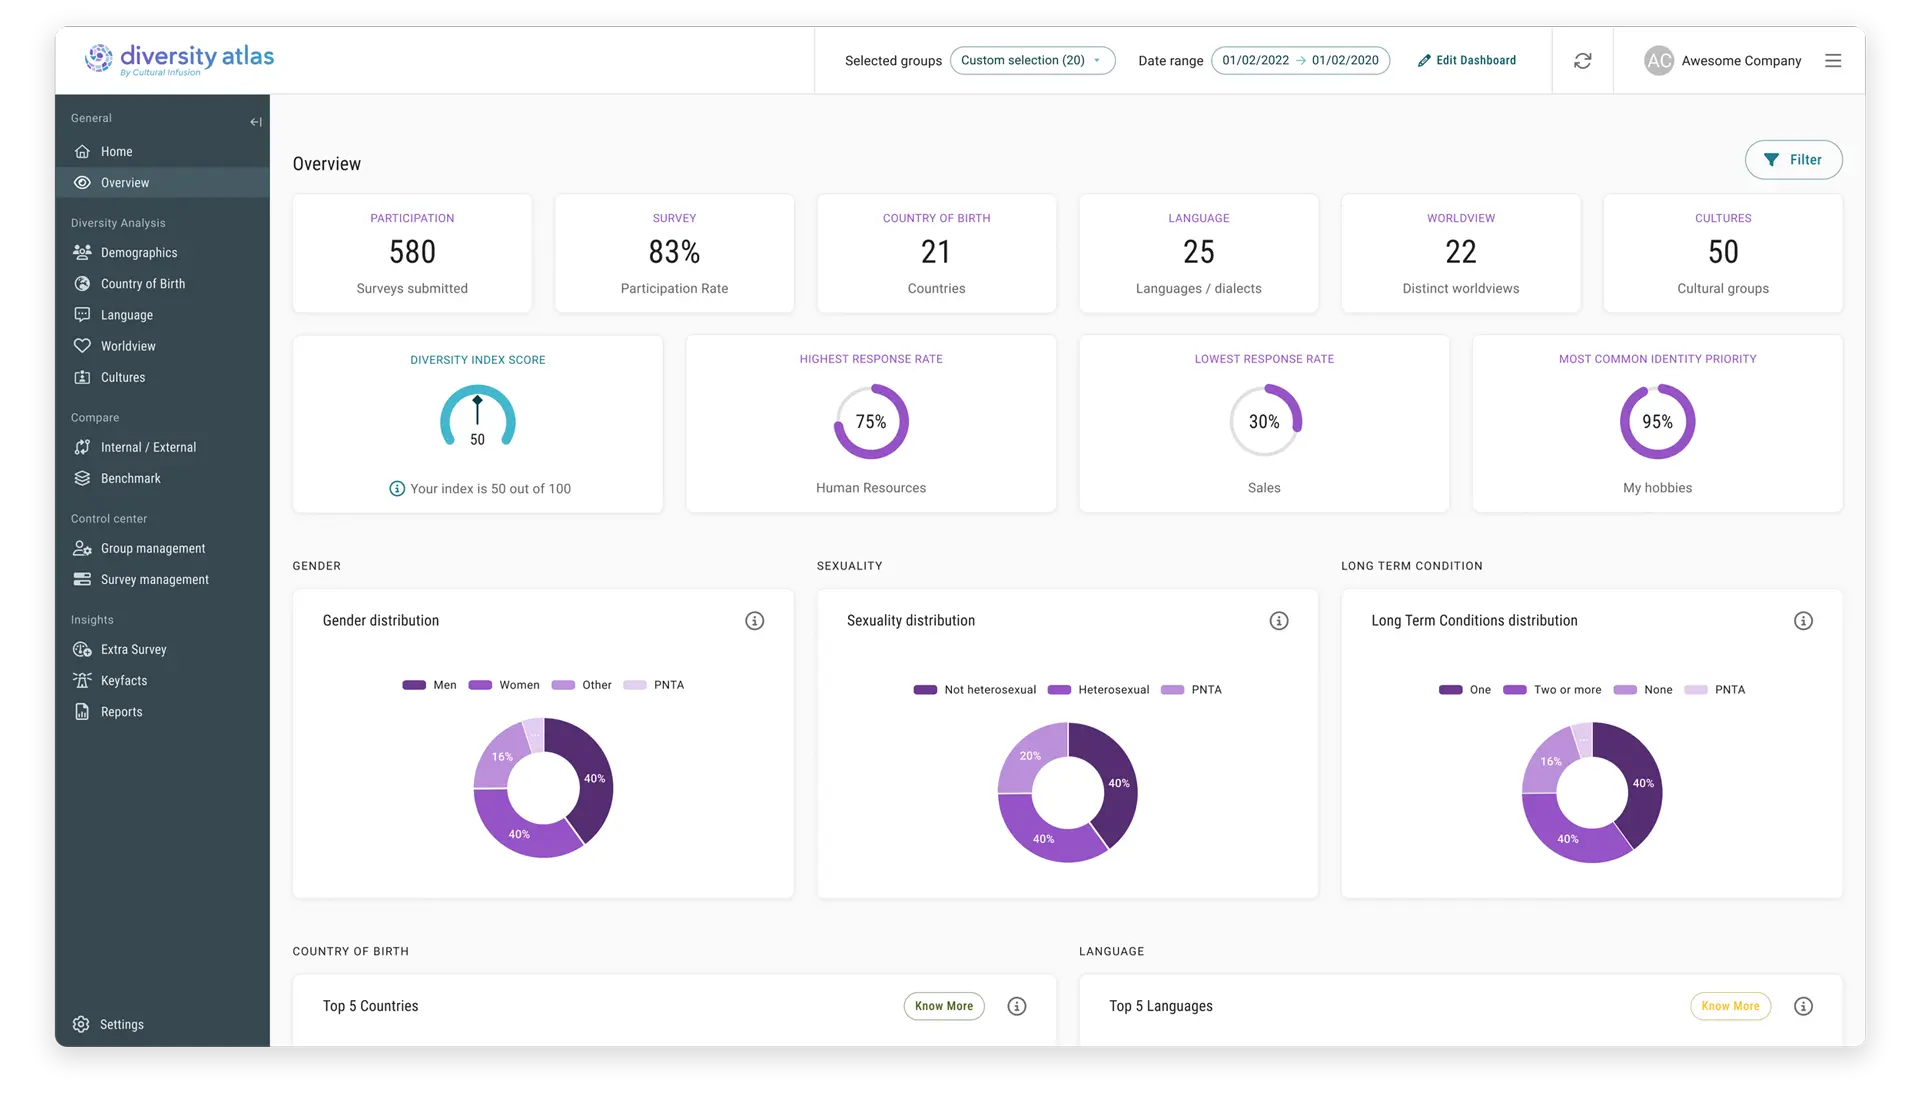Click the Benchmark layers icon
Screen dimensions: 1920x1098
click(82, 478)
